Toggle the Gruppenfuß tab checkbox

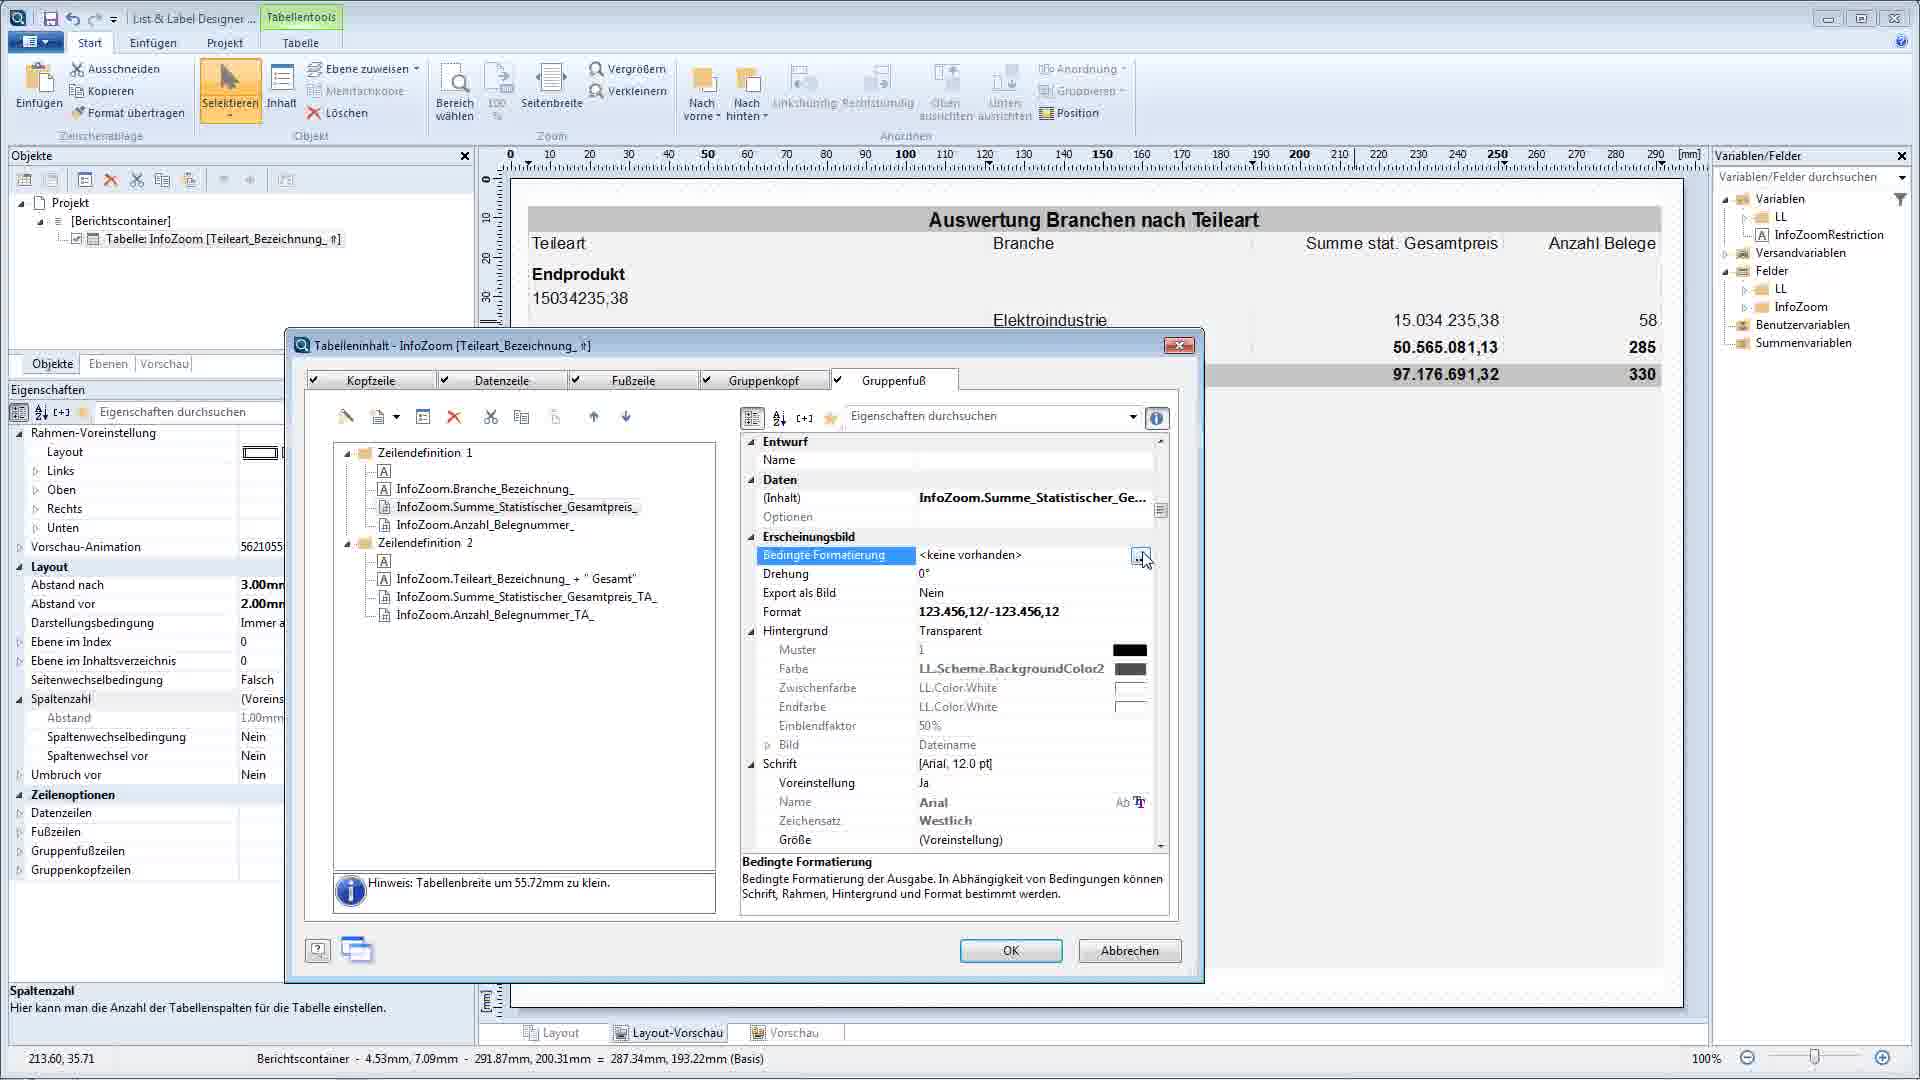[838, 380]
